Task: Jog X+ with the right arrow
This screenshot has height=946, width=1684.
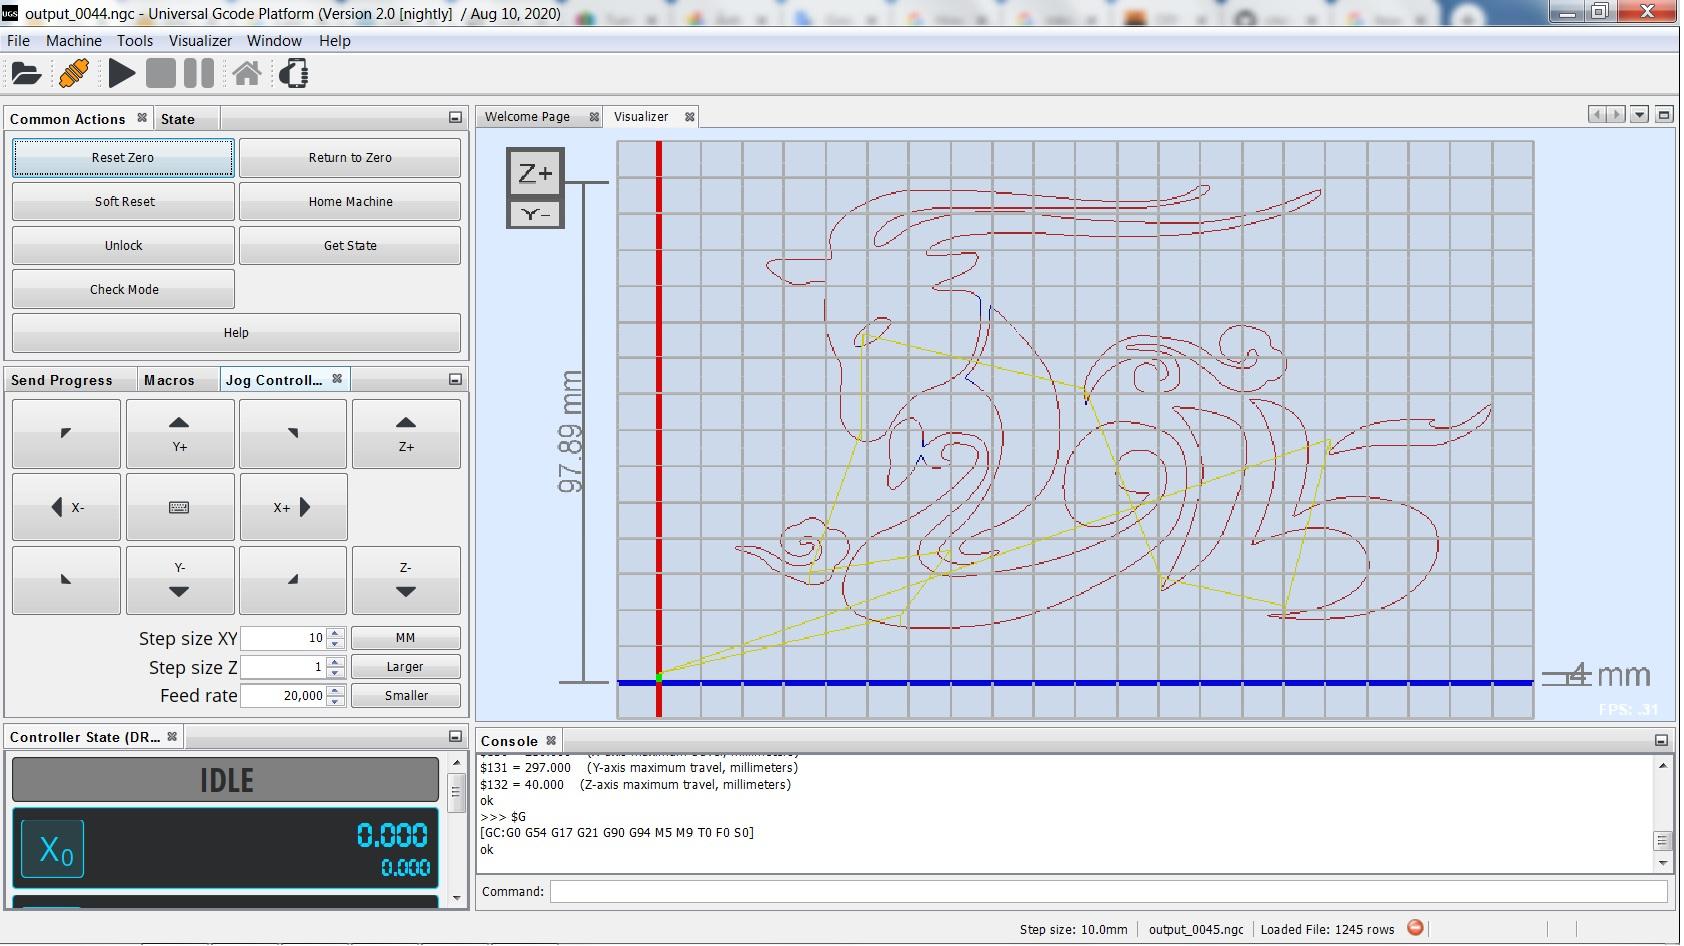Action: click(293, 507)
